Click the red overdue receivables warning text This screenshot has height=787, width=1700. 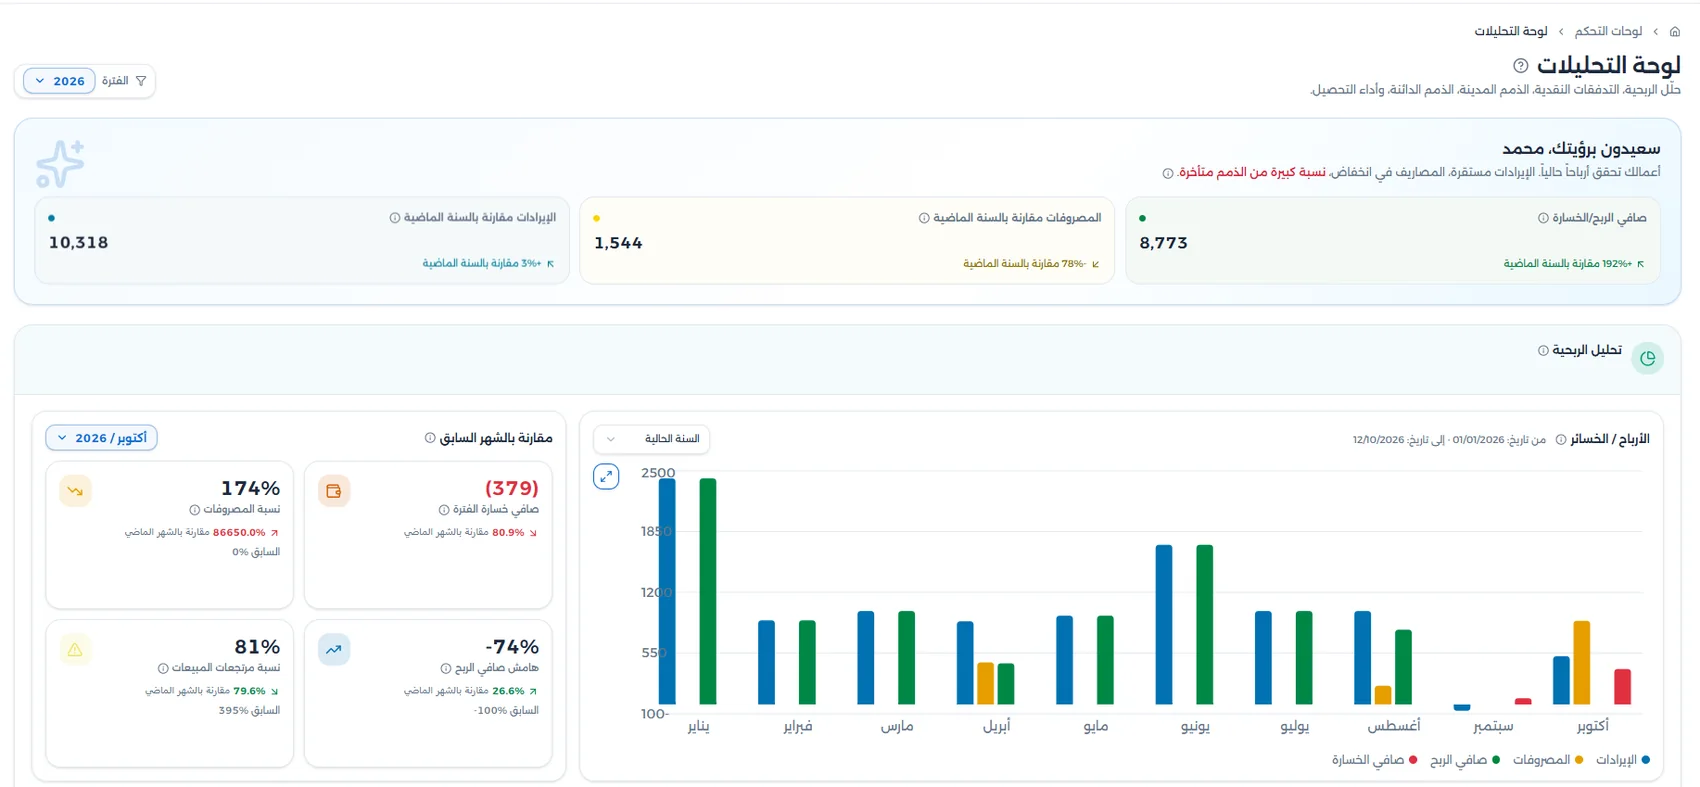(x=1252, y=172)
